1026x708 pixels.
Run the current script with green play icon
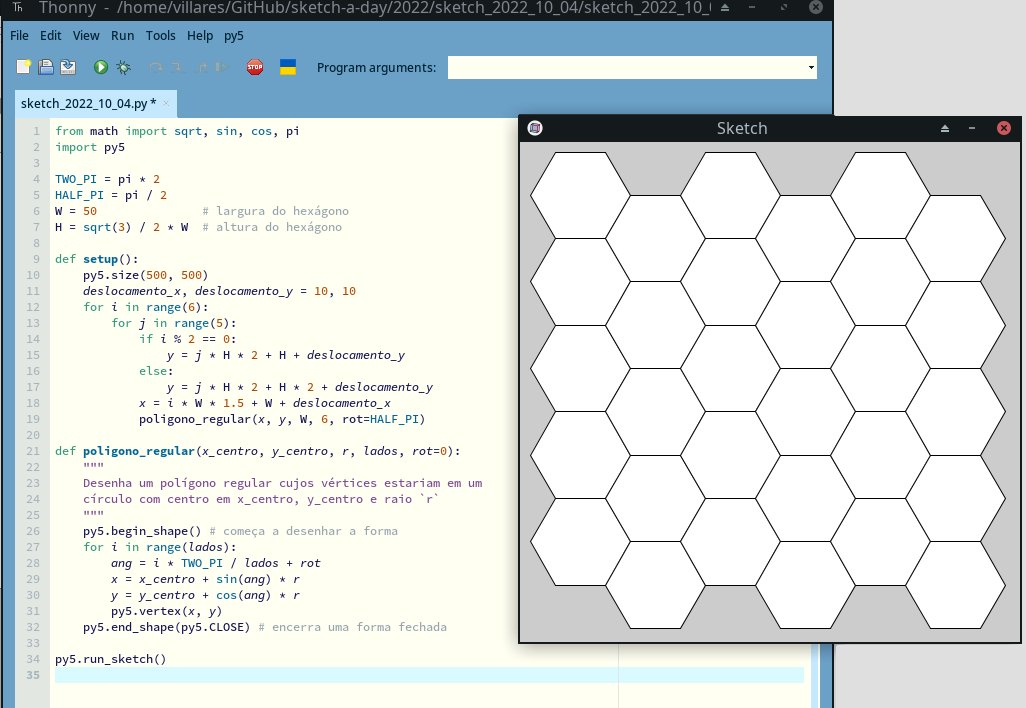click(x=101, y=67)
